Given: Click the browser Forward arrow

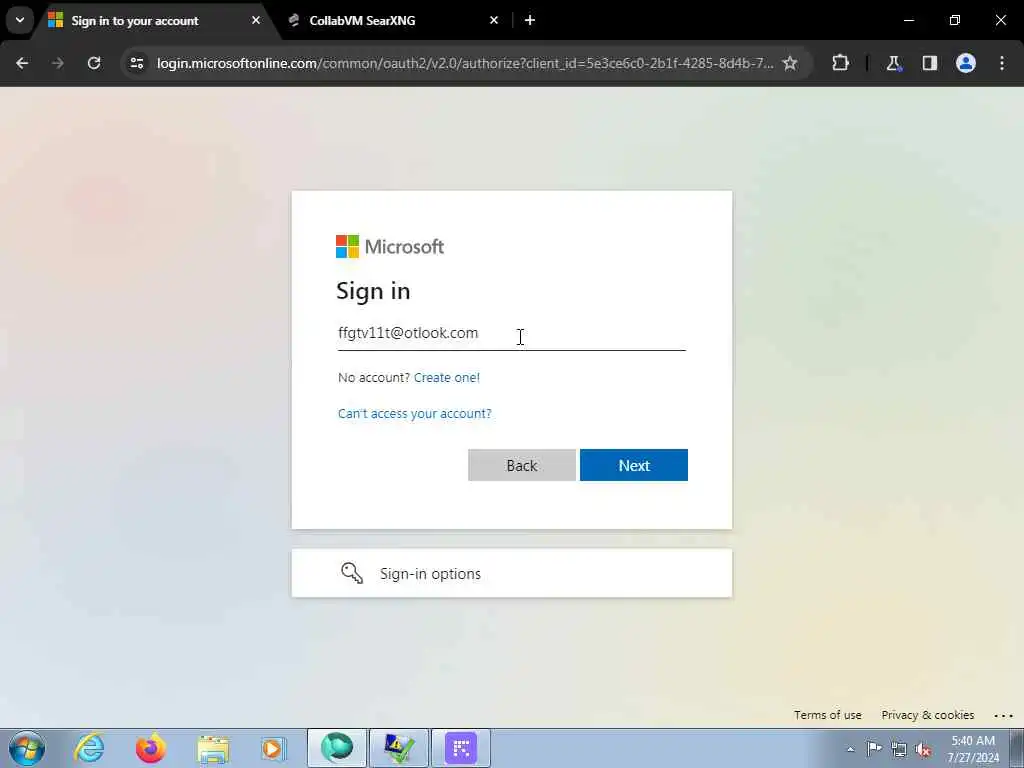Looking at the screenshot, I should [58, 63].
